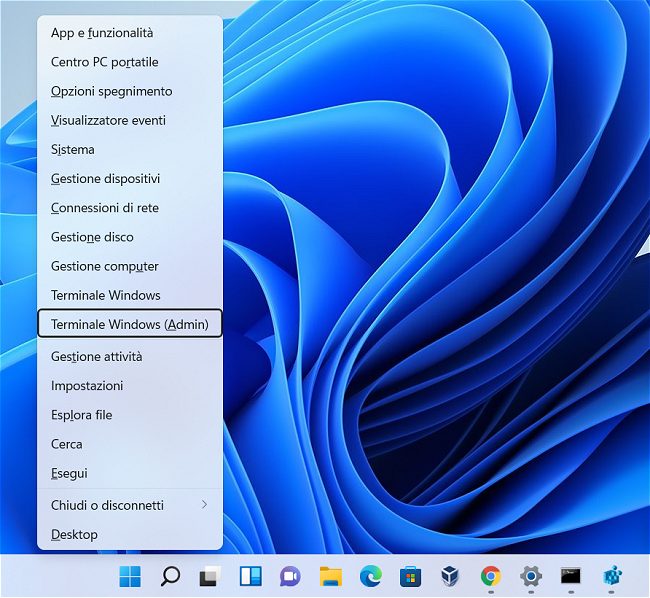Choose the Sistema menu entry
The height and width of the screenshot is (598, 650).
point(130,150)
